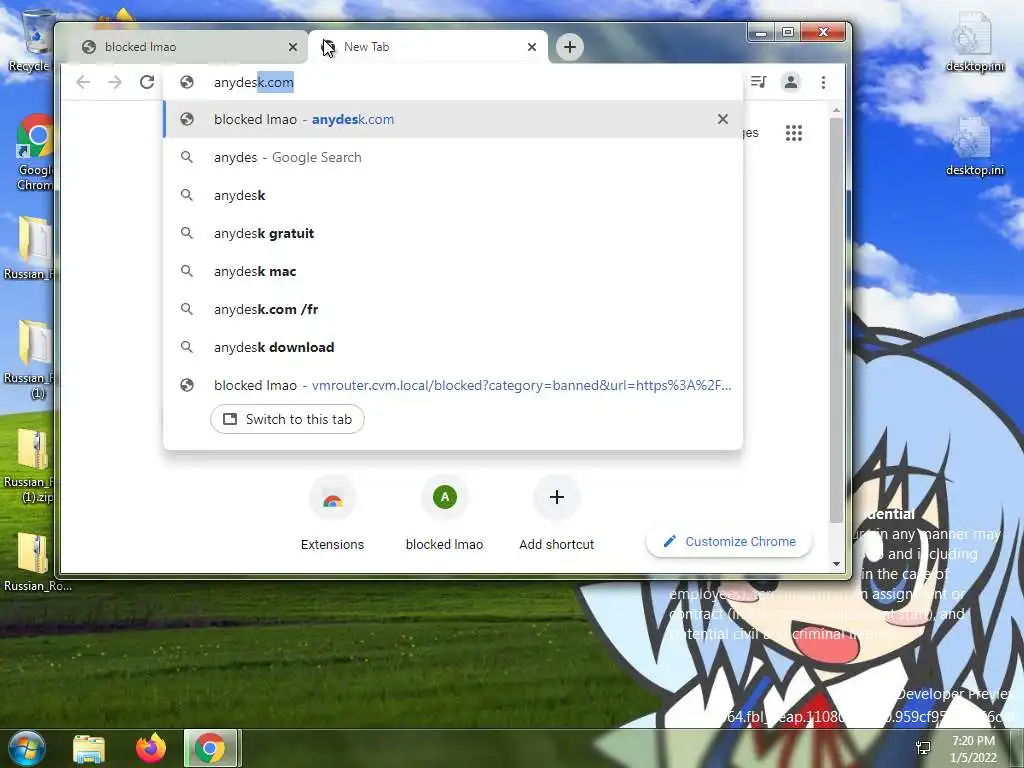Close the blocked lmao tab

(293, 47)
